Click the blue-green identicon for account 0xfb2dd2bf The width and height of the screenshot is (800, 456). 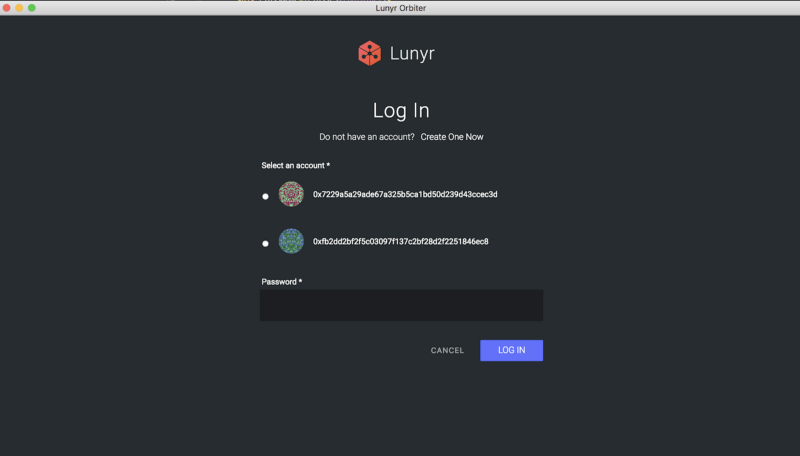[291, 241]
